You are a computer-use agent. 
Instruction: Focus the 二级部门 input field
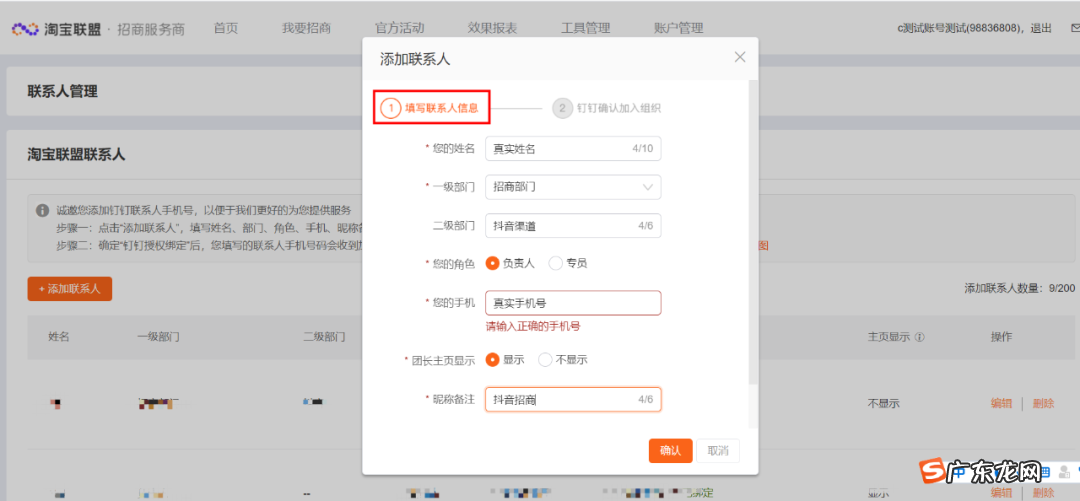(573, 225)
